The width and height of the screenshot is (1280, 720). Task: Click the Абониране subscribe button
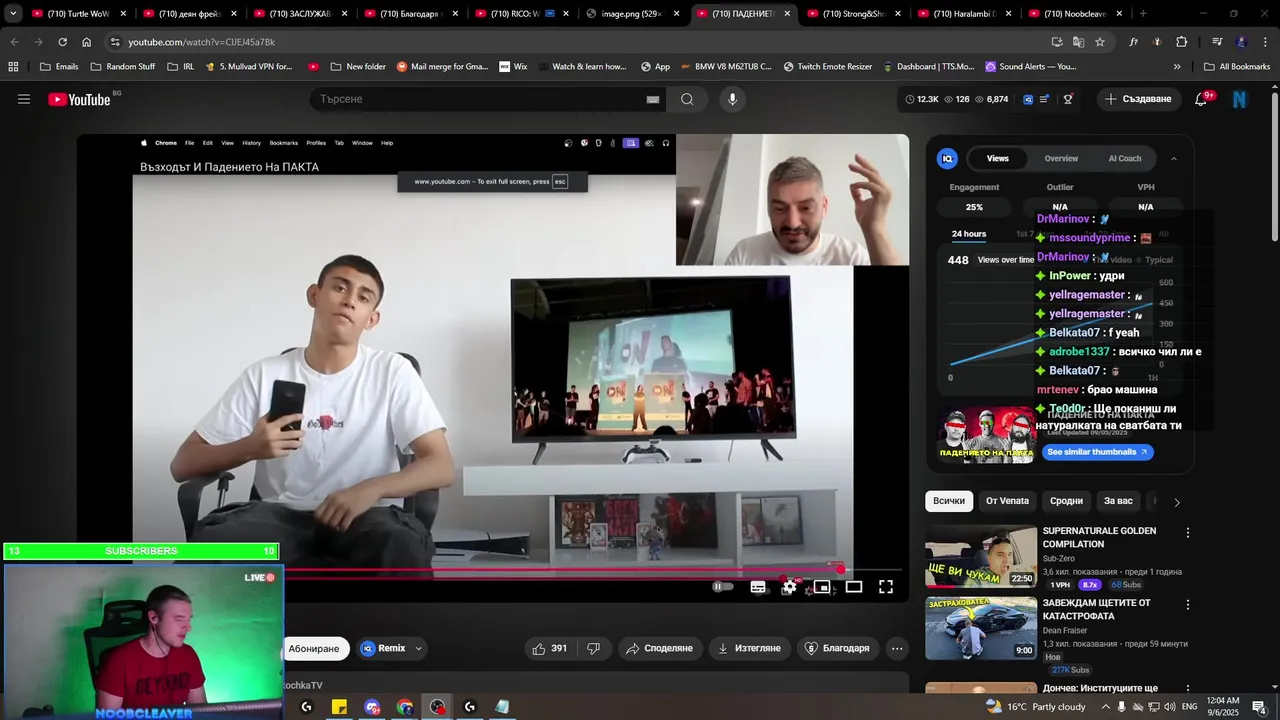(x=314, y=648)
